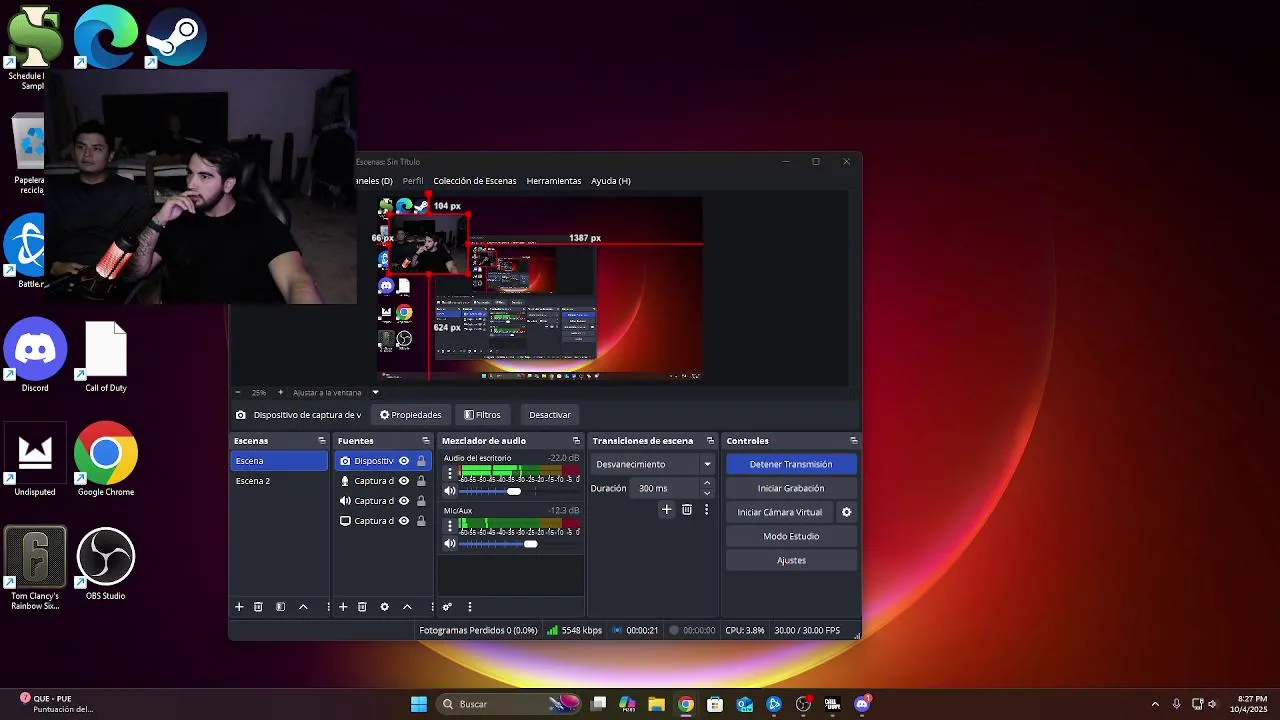The image size is (1280, 720).
Task: Toggle visibility of the speaker Captura source
Action: point(404,501)
